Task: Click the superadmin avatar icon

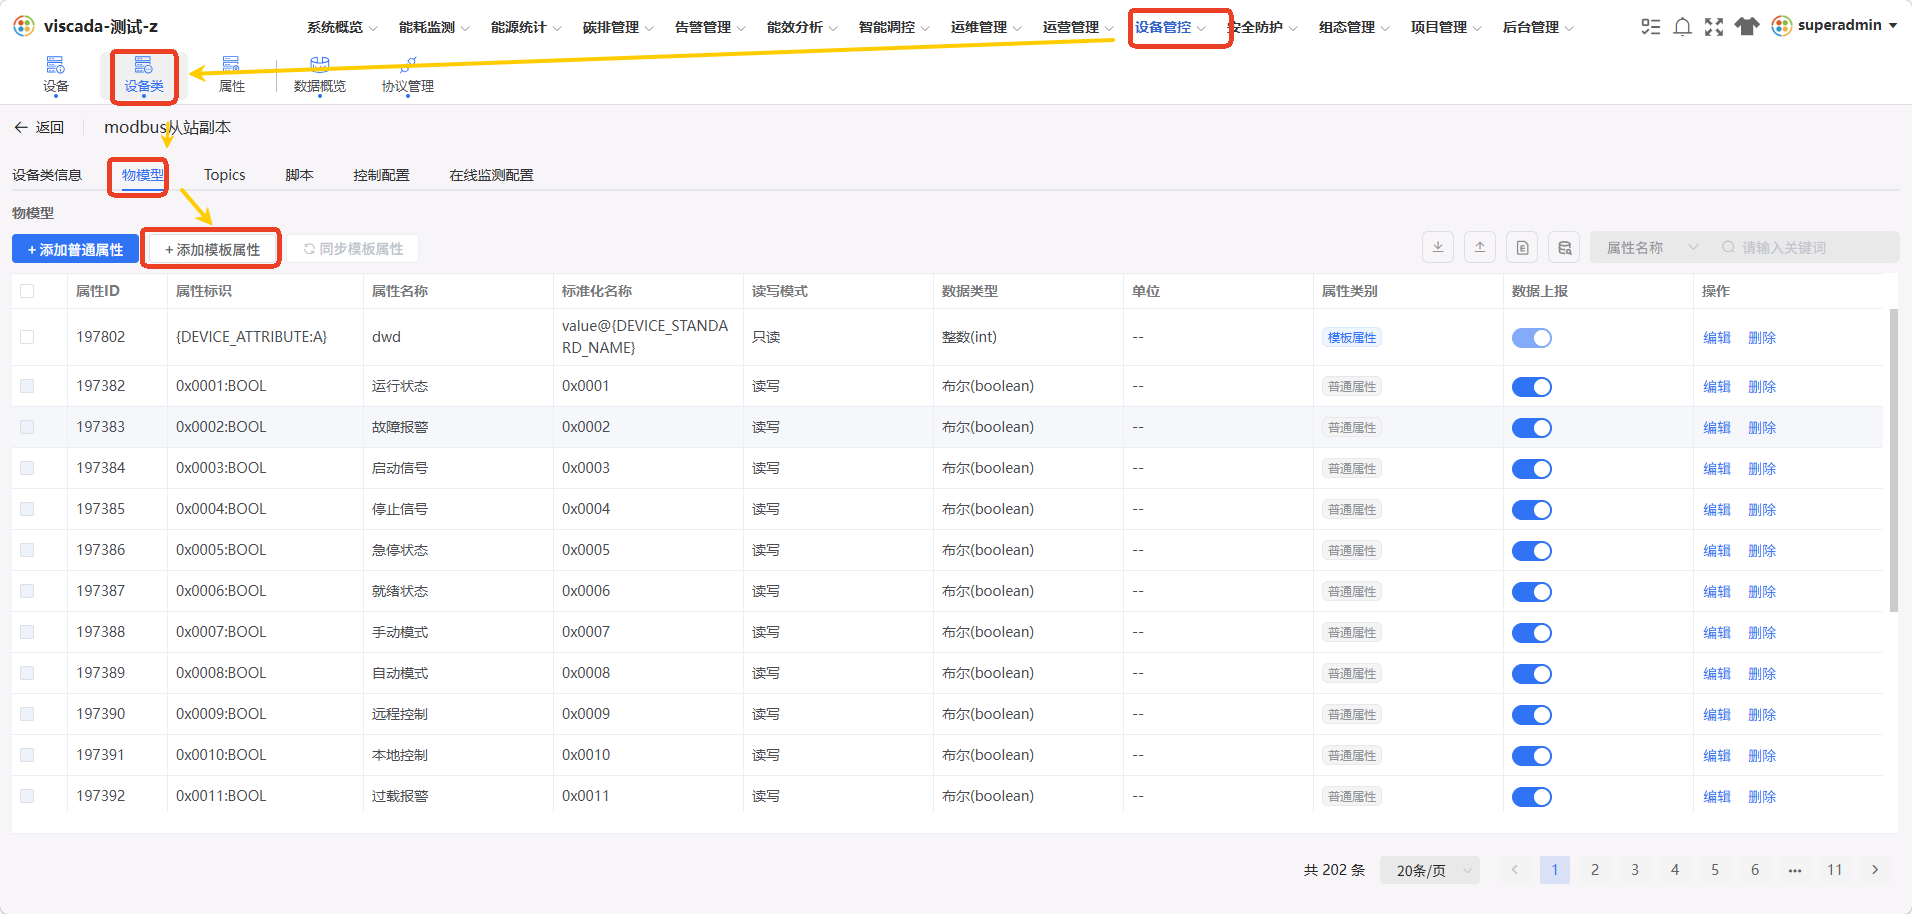Action: pos(1782,26)
